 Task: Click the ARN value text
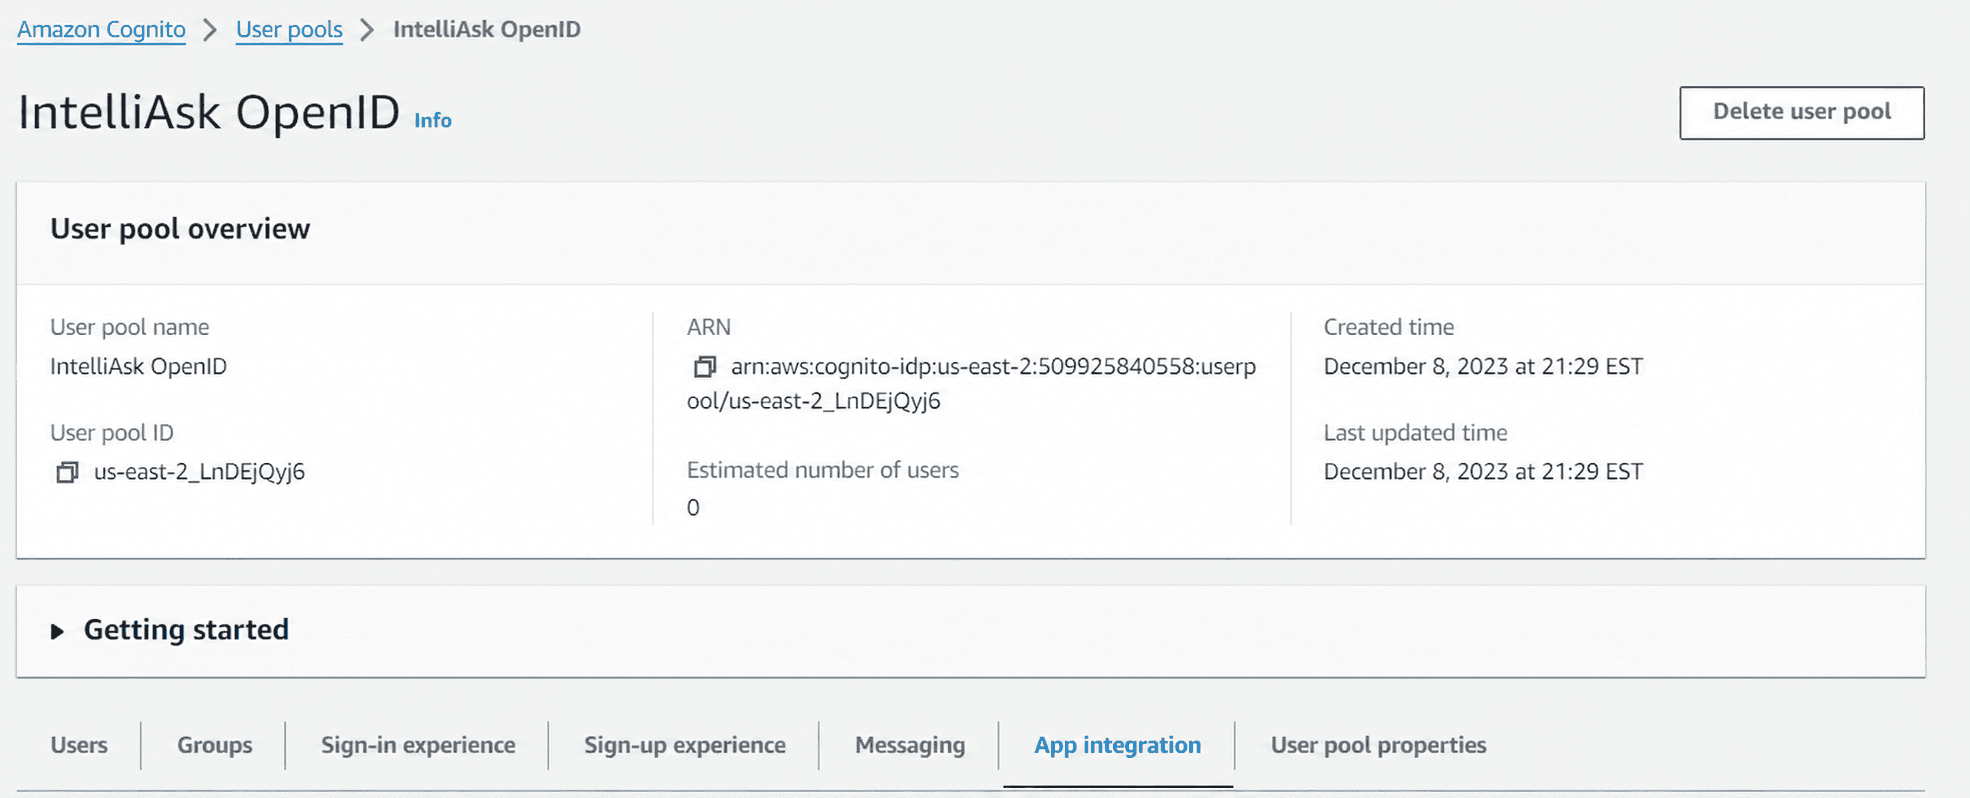pyautogui.click(x=972, y=384)
